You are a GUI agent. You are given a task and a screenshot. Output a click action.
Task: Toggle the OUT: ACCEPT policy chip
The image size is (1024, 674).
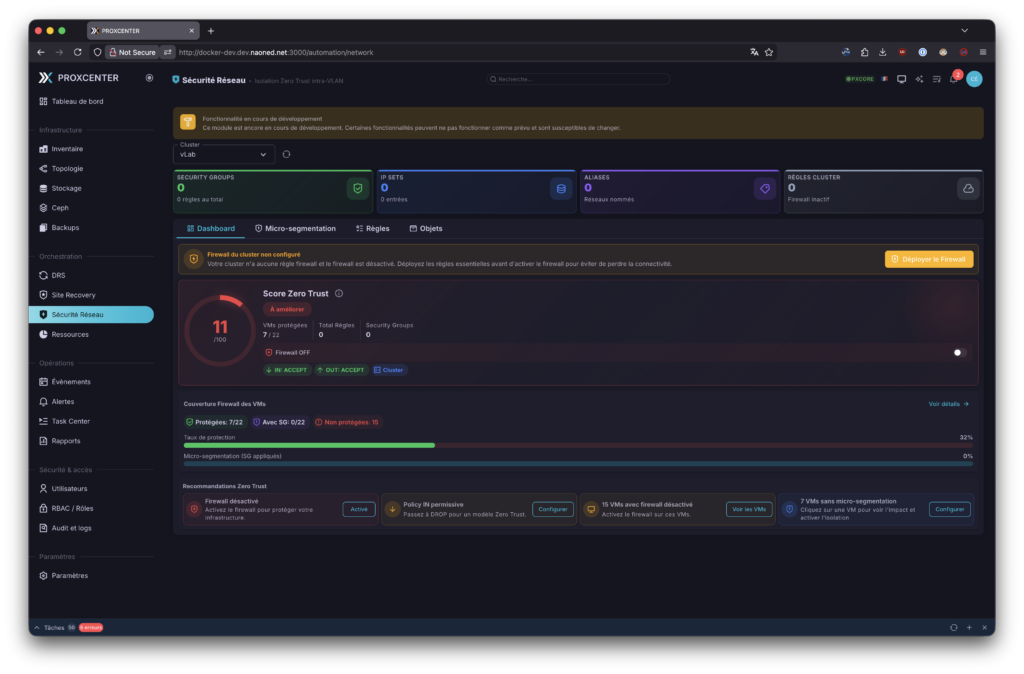(340, 370)
